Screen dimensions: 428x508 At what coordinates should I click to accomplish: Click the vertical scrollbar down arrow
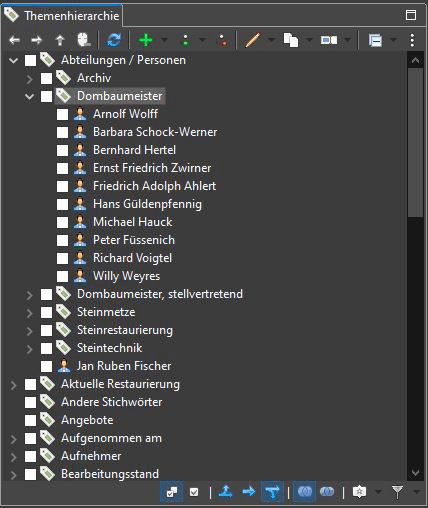click(415, 472)
